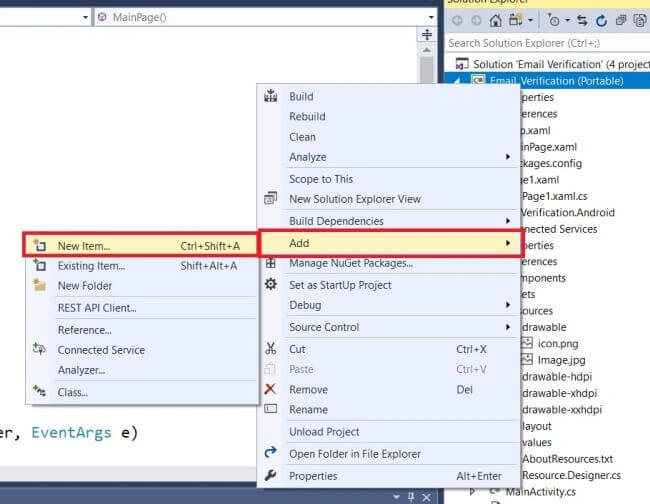The height and width of the screenshot is (504, 650).
Task: Open the MainPage() member dropdown
Action: tap(431, 17)
